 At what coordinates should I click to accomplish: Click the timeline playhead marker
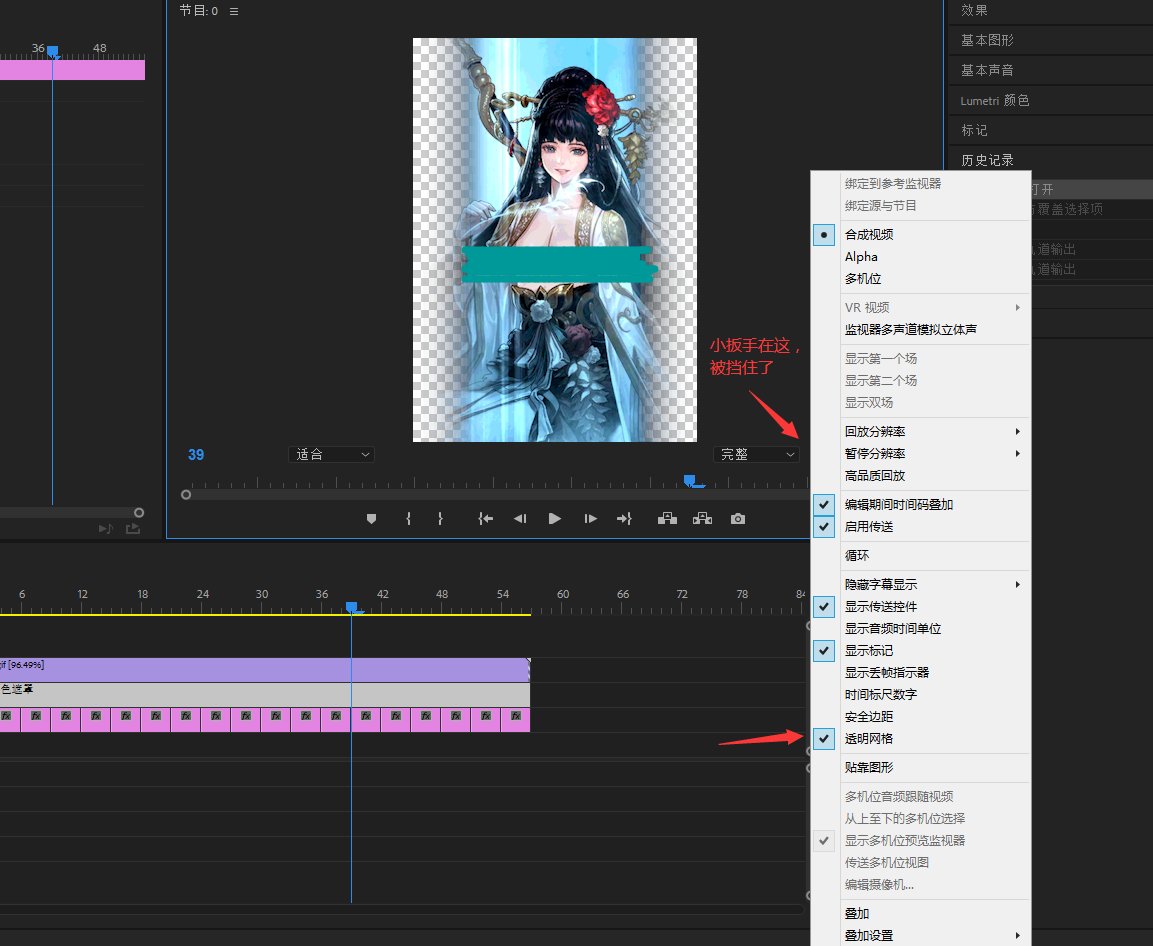pos(351,608)
